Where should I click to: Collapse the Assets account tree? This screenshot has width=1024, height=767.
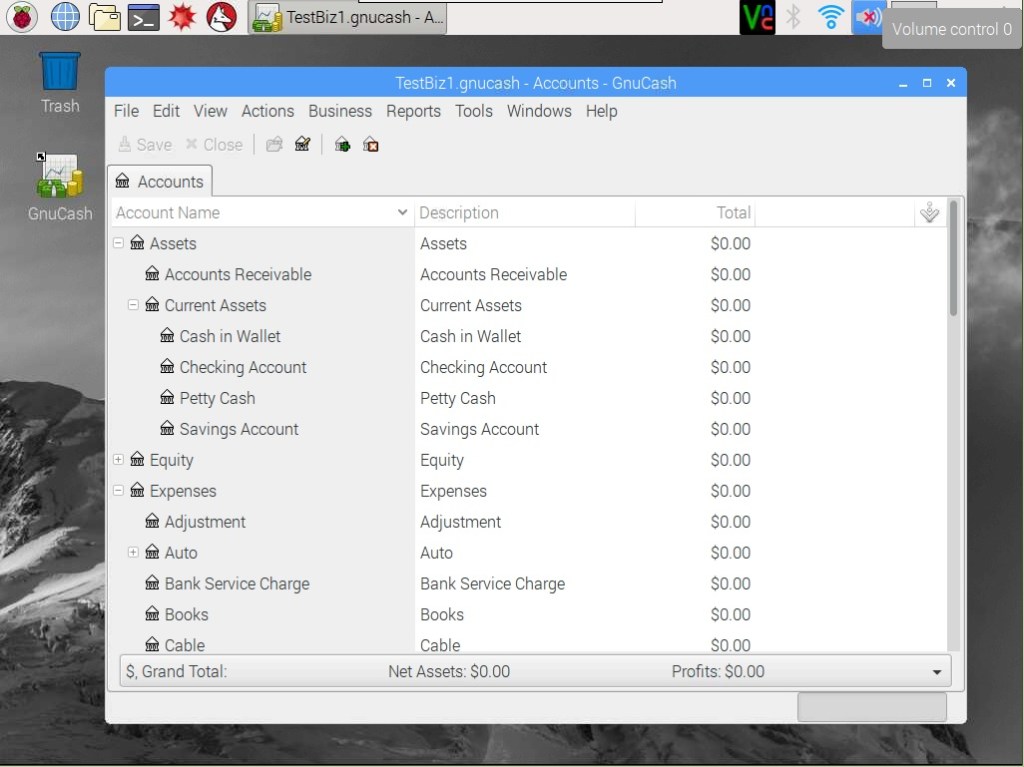click(x=118, y=243)
